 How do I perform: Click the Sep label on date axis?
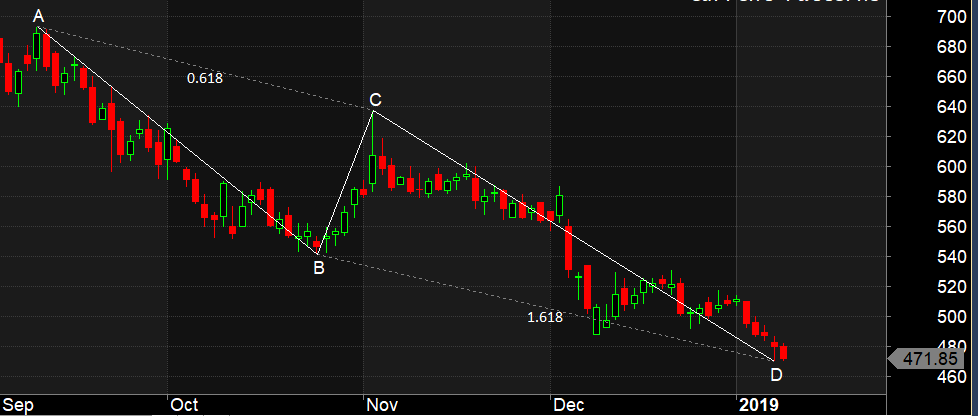point(19,405)
